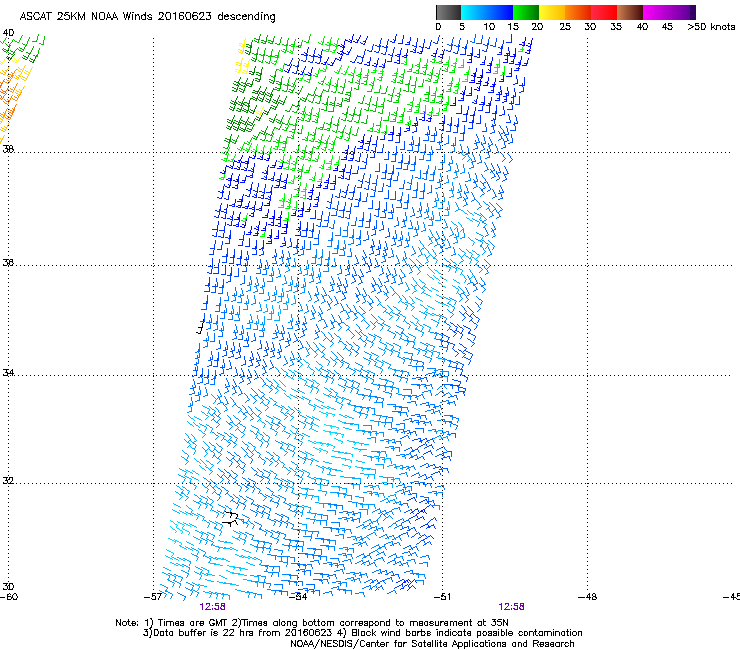Click the black wind barb on the swath's west edge
This screenshot has width=740, height=650.
tap(201, 327)
